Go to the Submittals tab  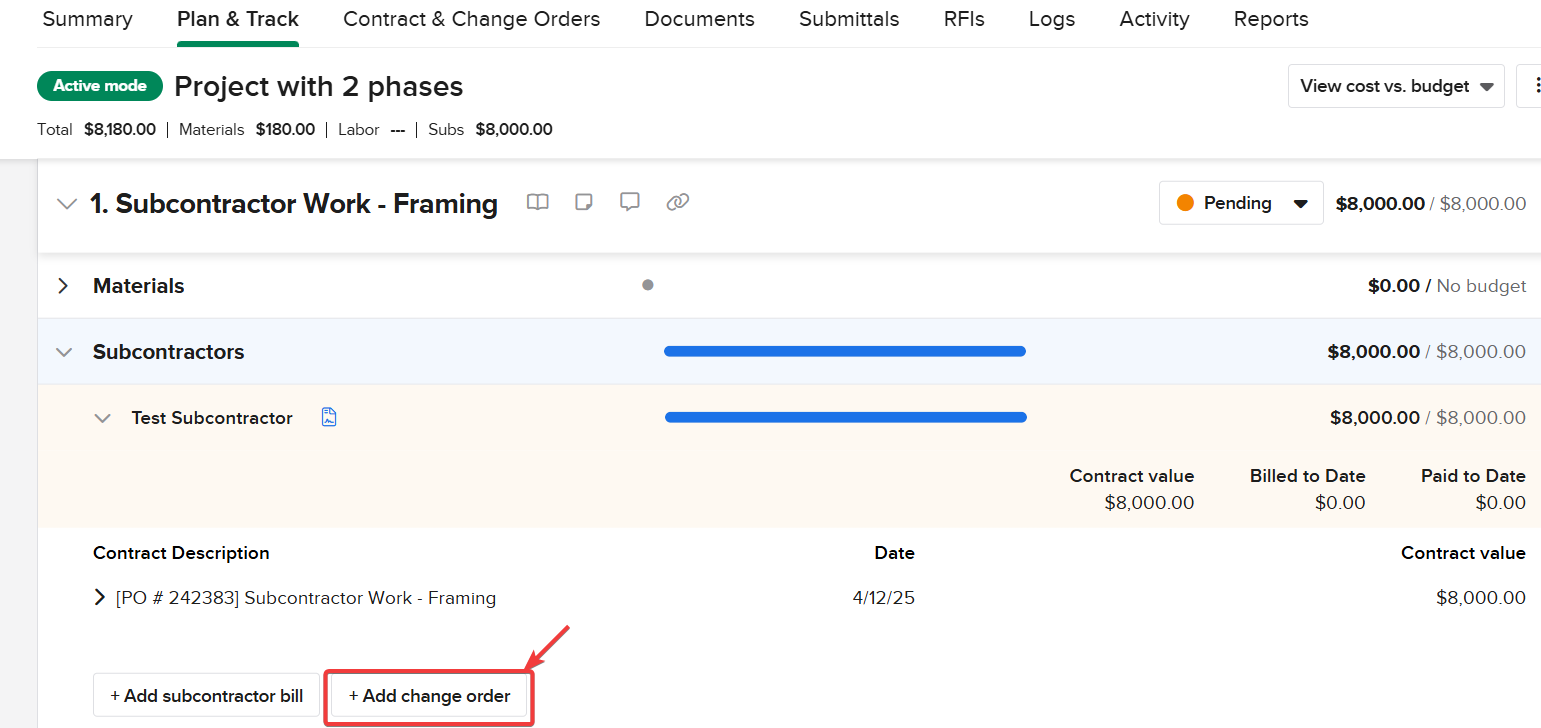849,19
